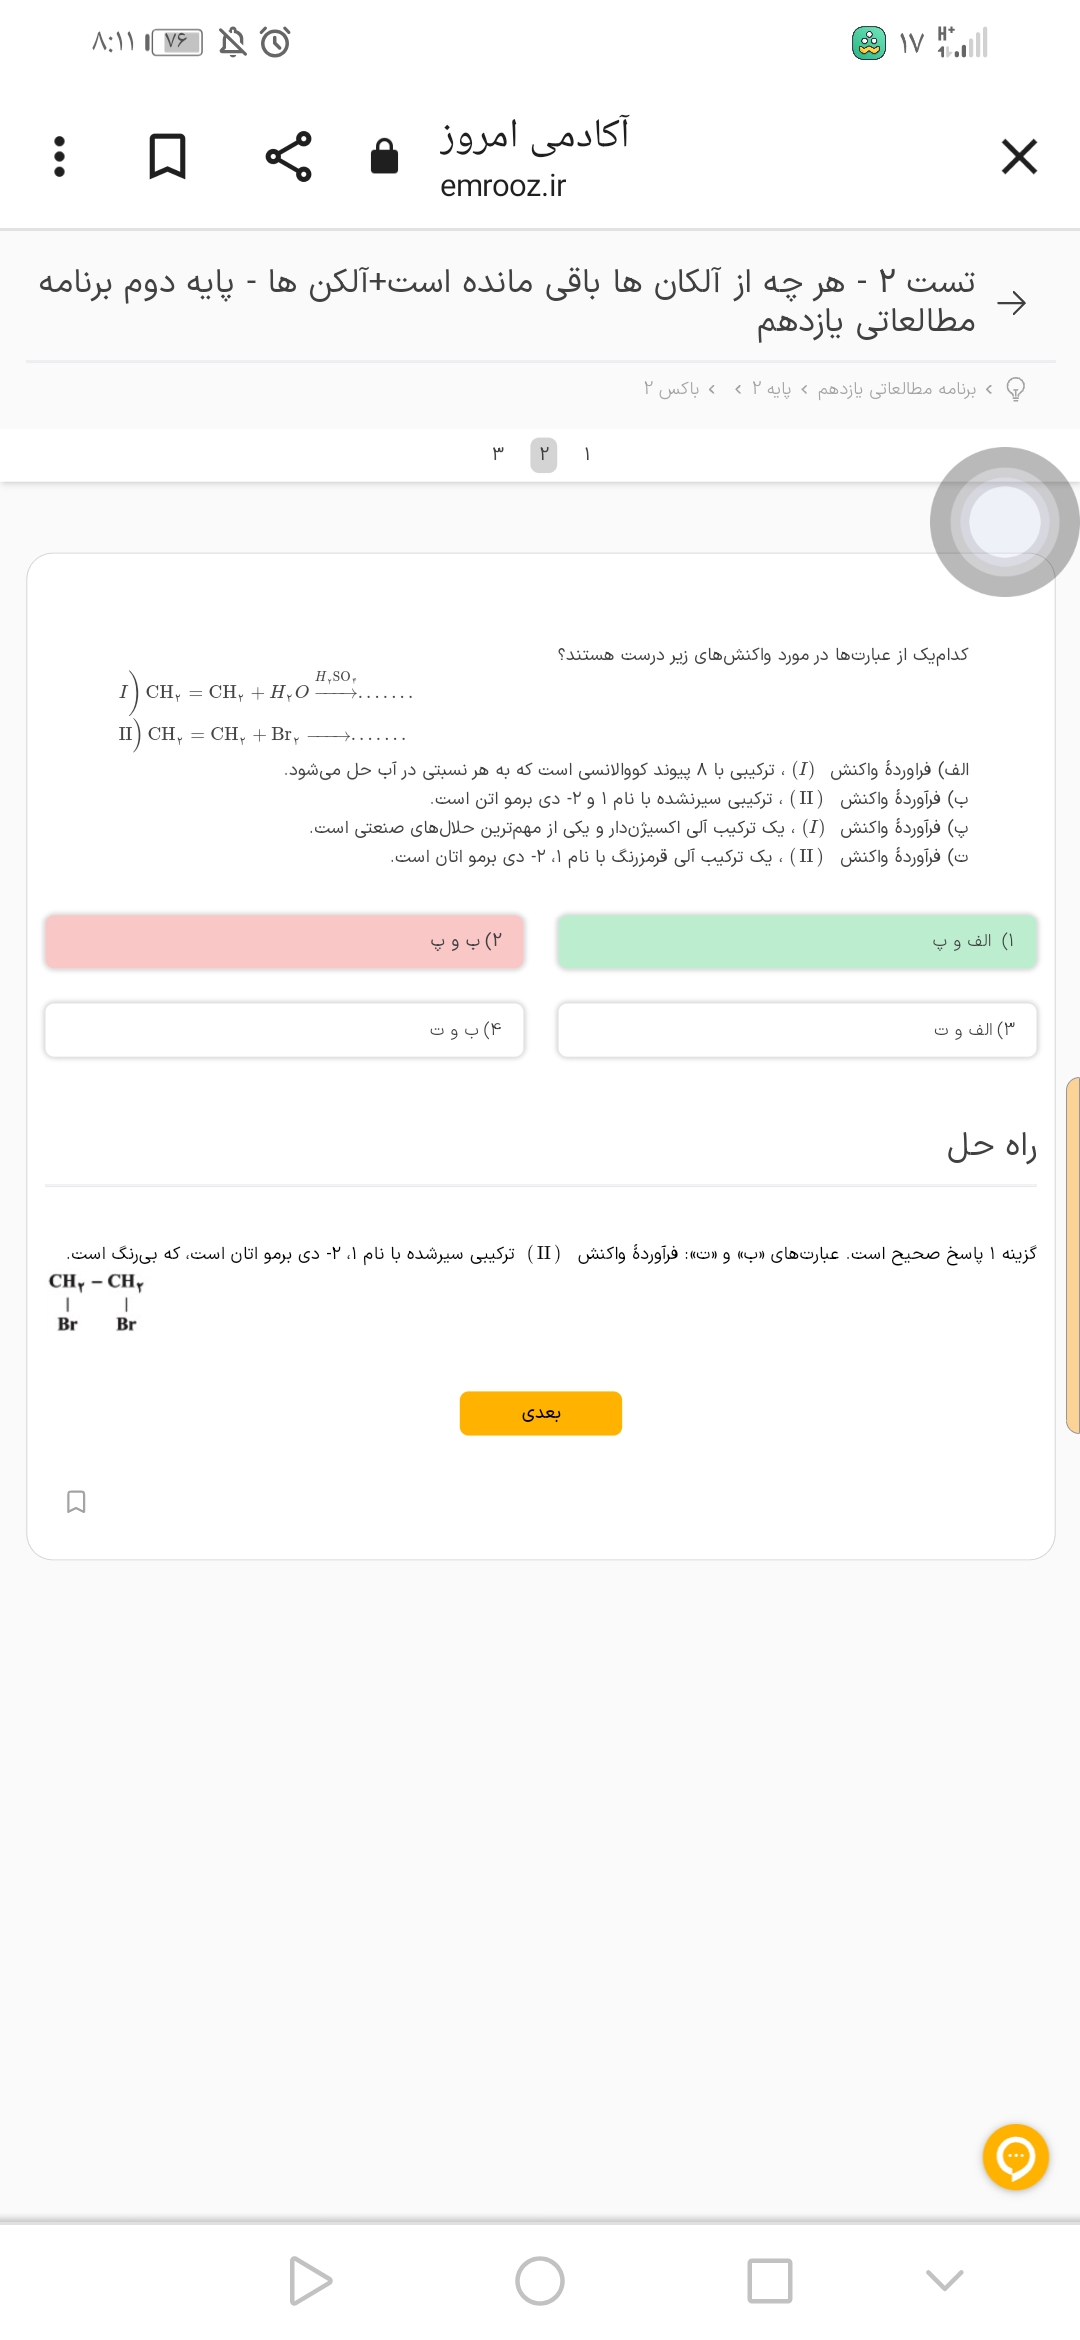Open the orange chat support bubble
Image resolution: width=1080 pixels, height=2340 pixels.
[x=1015, y=2157]
